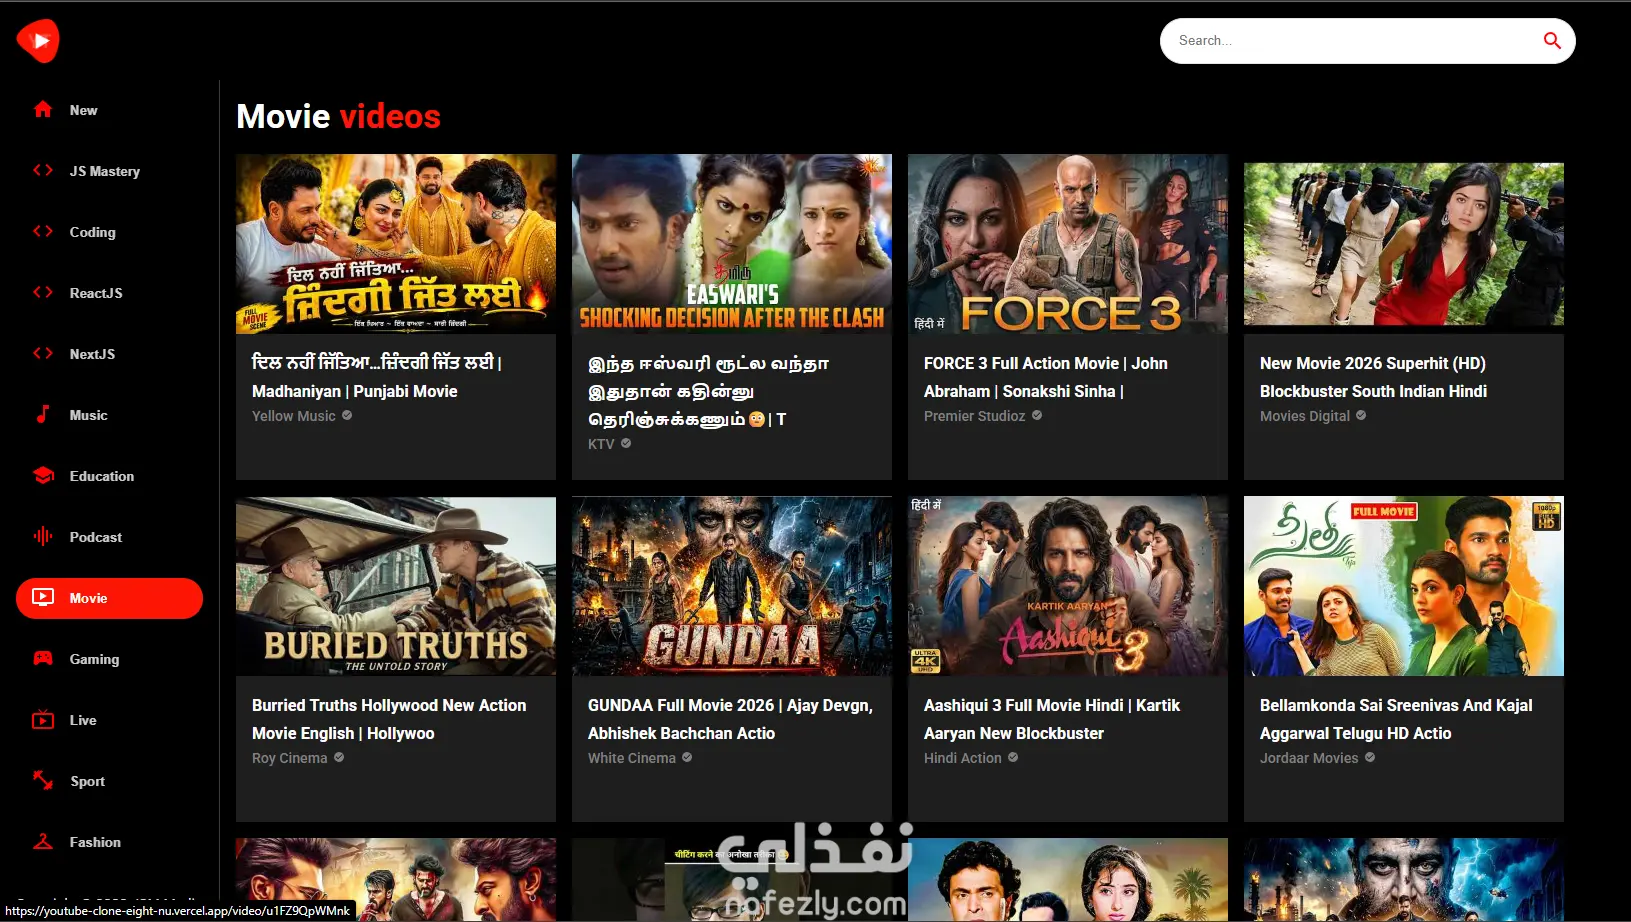Viewport: 1631px width, 922px height.
Task: Click the Live TV icon
Action: click(x=43, y=720)
